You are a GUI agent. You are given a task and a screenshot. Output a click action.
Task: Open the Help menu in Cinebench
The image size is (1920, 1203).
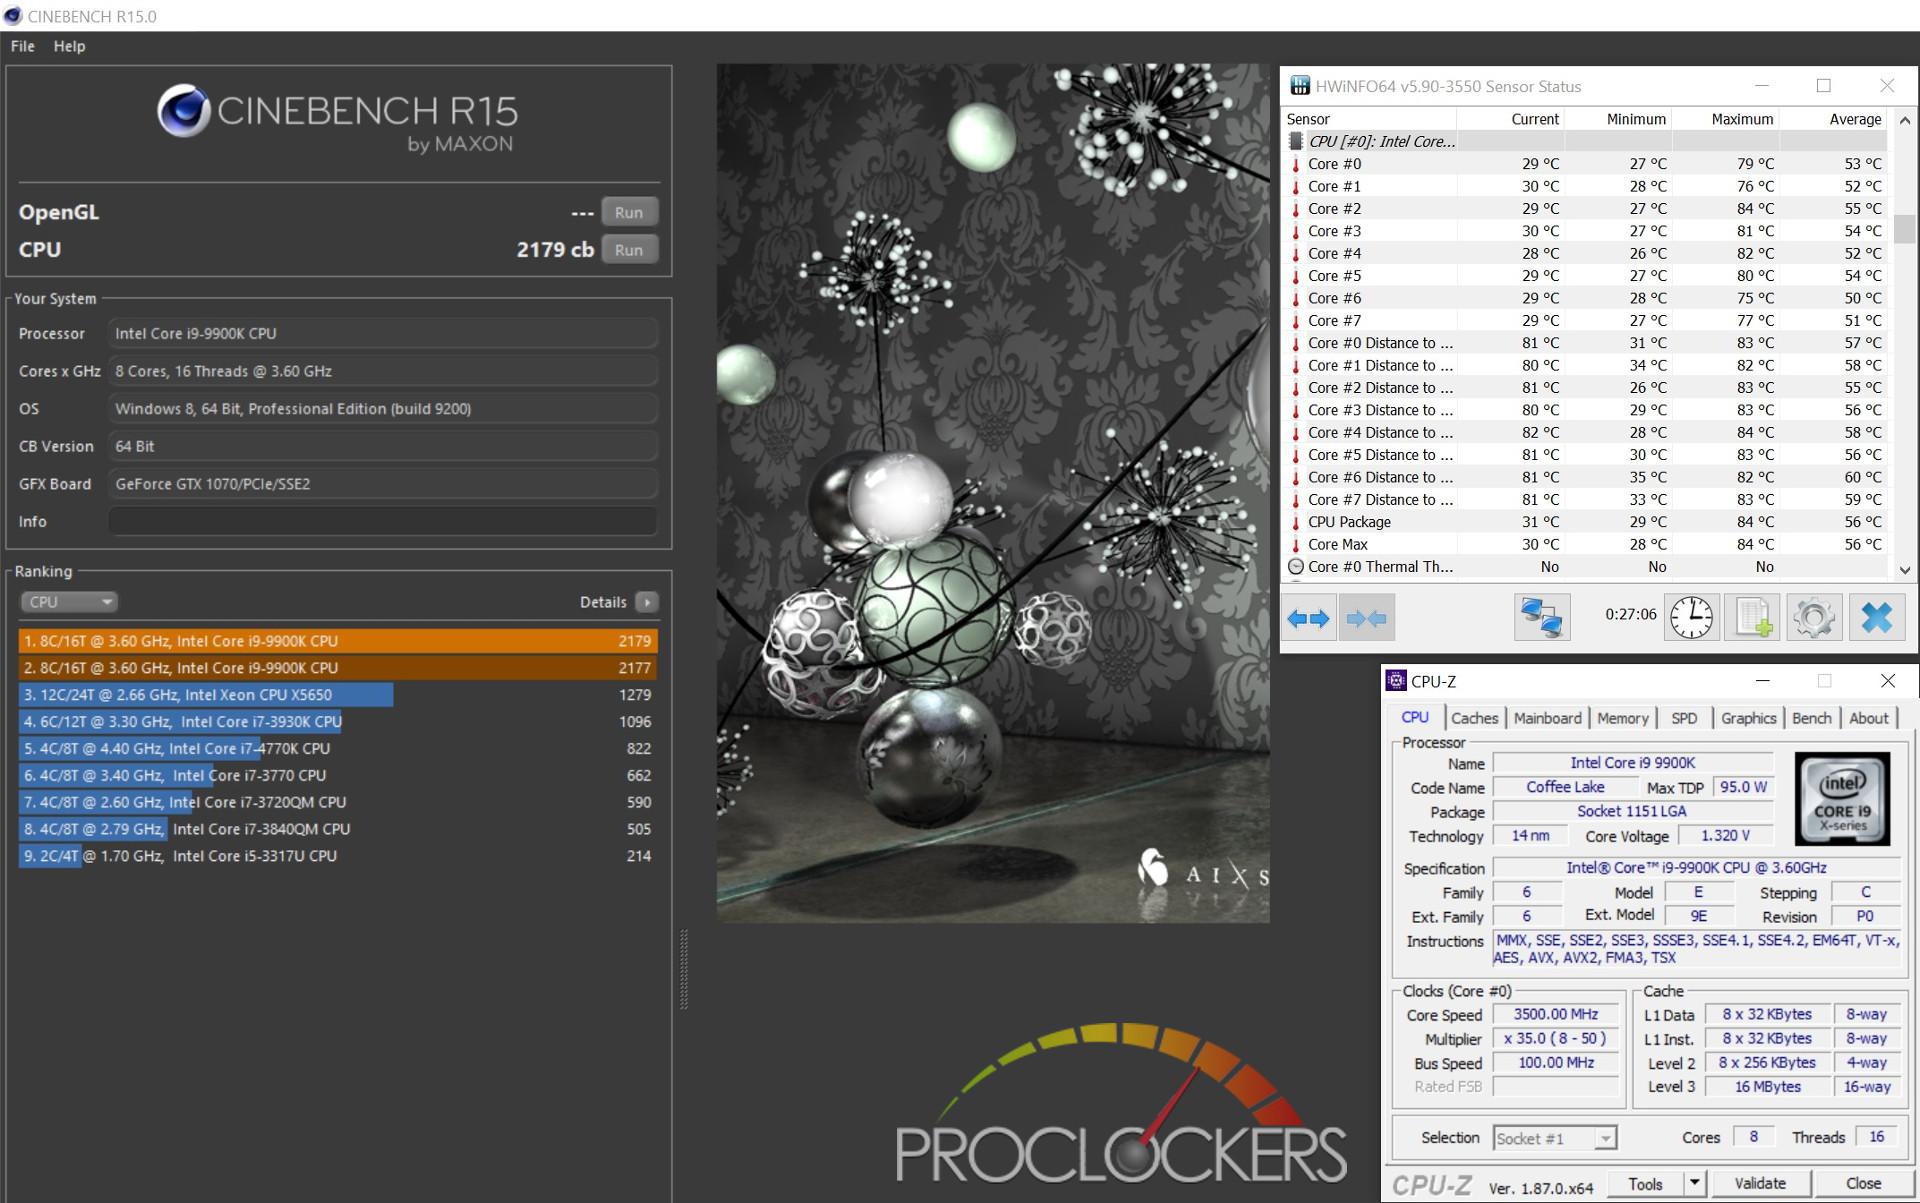pos(69,46)
